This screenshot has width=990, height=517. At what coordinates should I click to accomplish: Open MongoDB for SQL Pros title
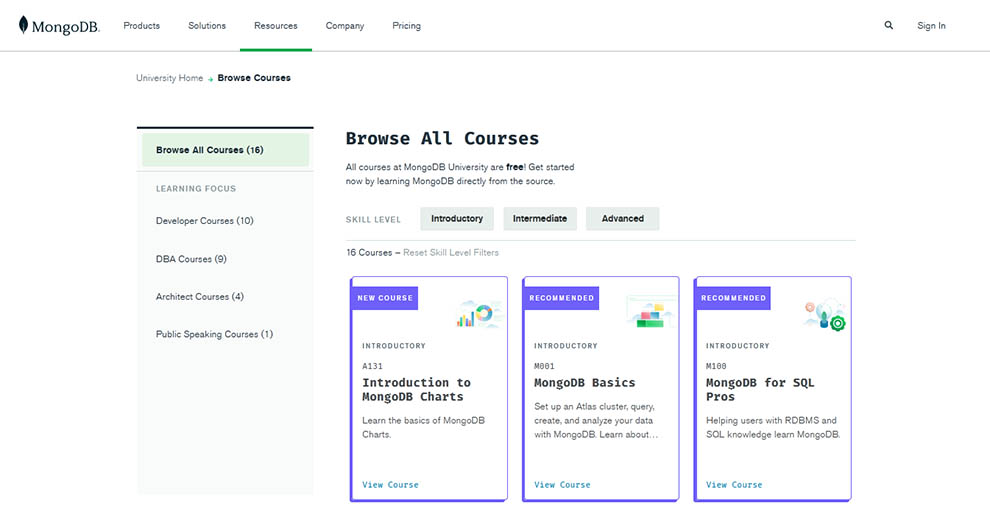click(760, 389)
